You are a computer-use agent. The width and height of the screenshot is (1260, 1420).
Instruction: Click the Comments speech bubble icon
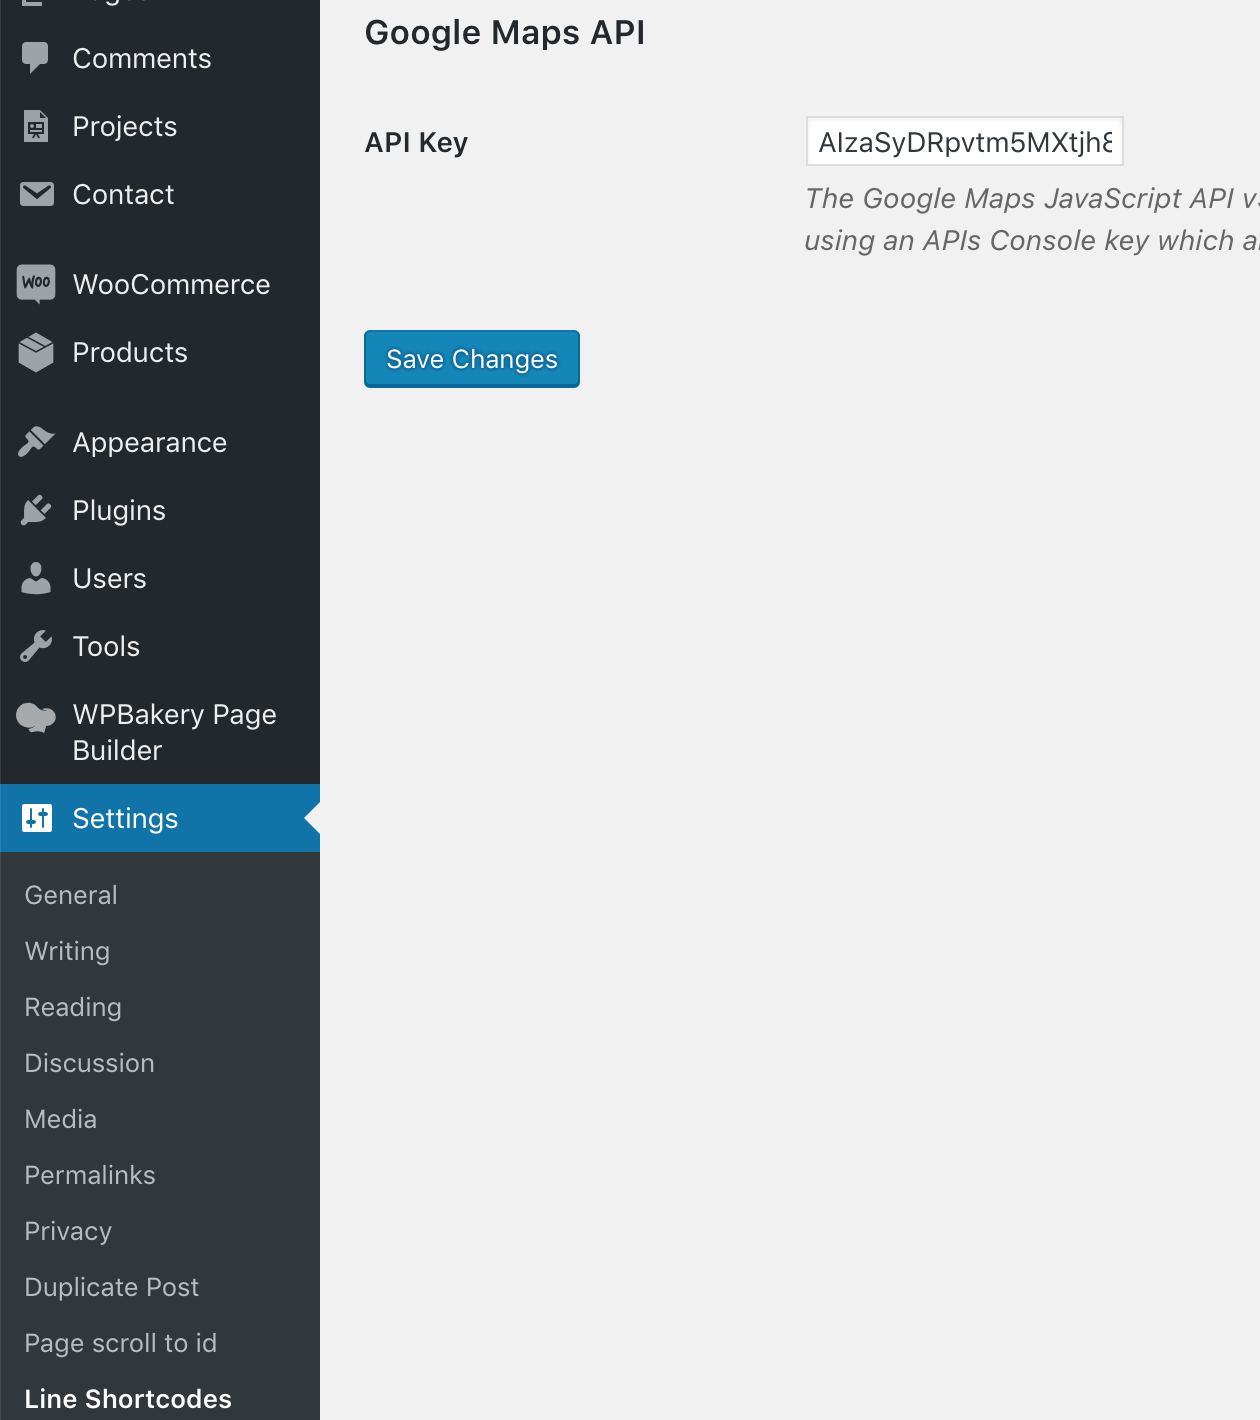pyautogui.click(x=36, y=58)
